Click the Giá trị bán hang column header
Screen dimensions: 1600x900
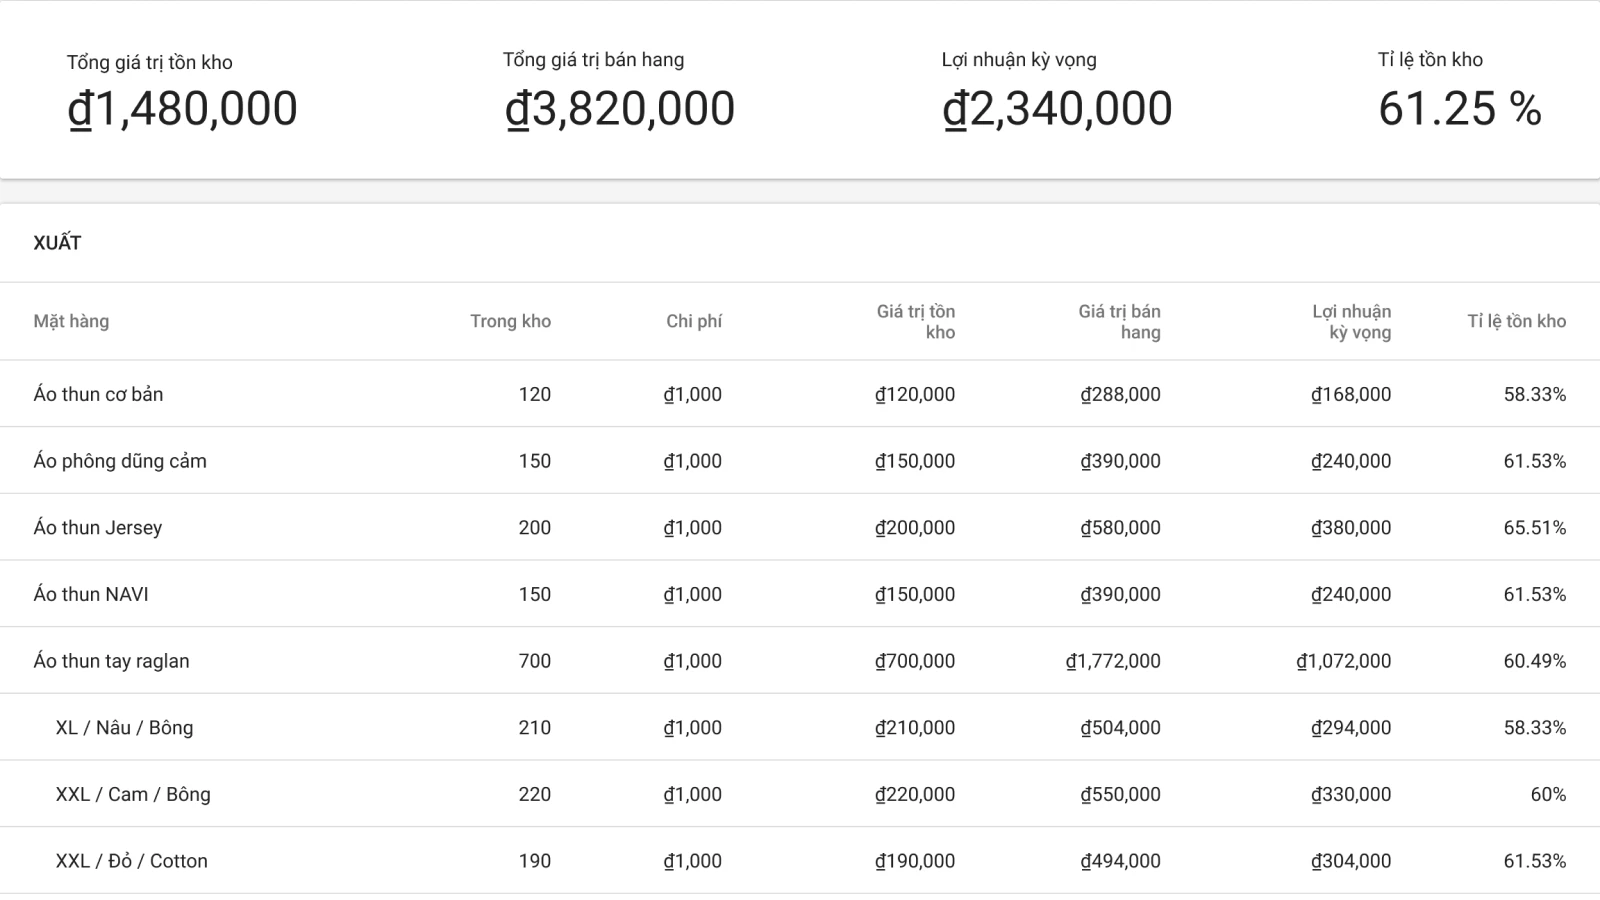tap(1119, 322)
